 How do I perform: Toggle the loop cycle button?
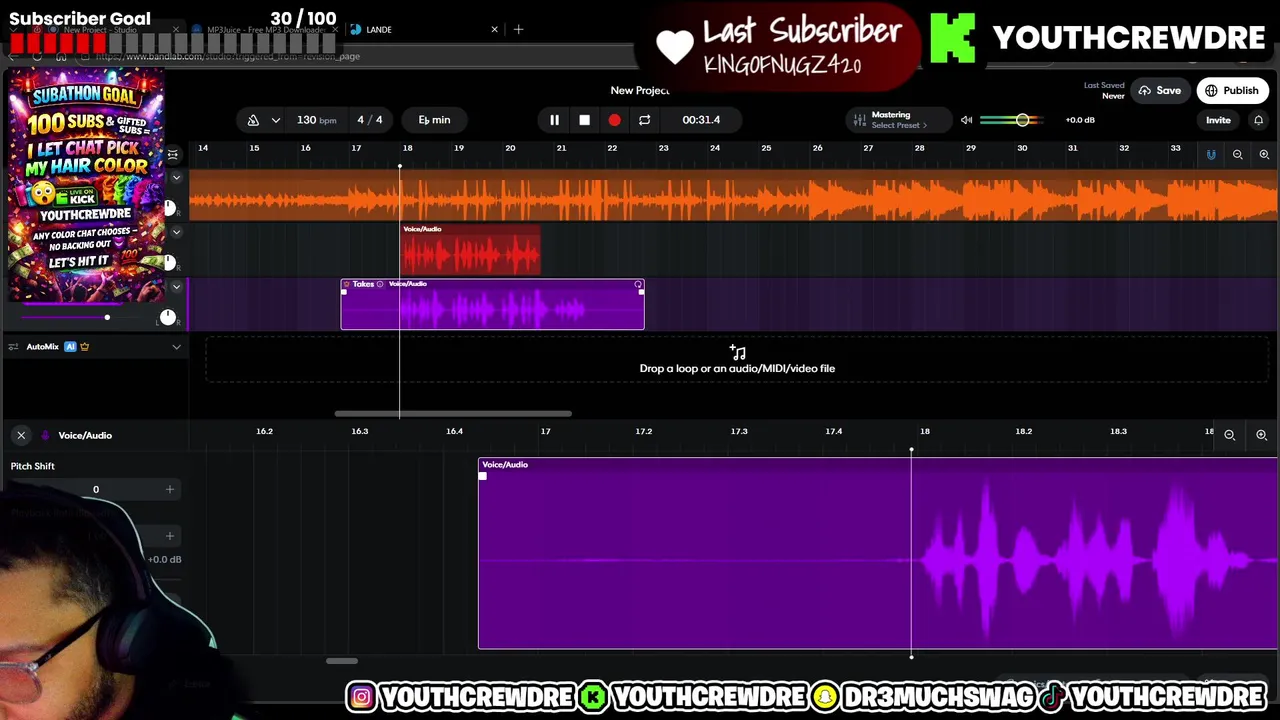point(644,120)
